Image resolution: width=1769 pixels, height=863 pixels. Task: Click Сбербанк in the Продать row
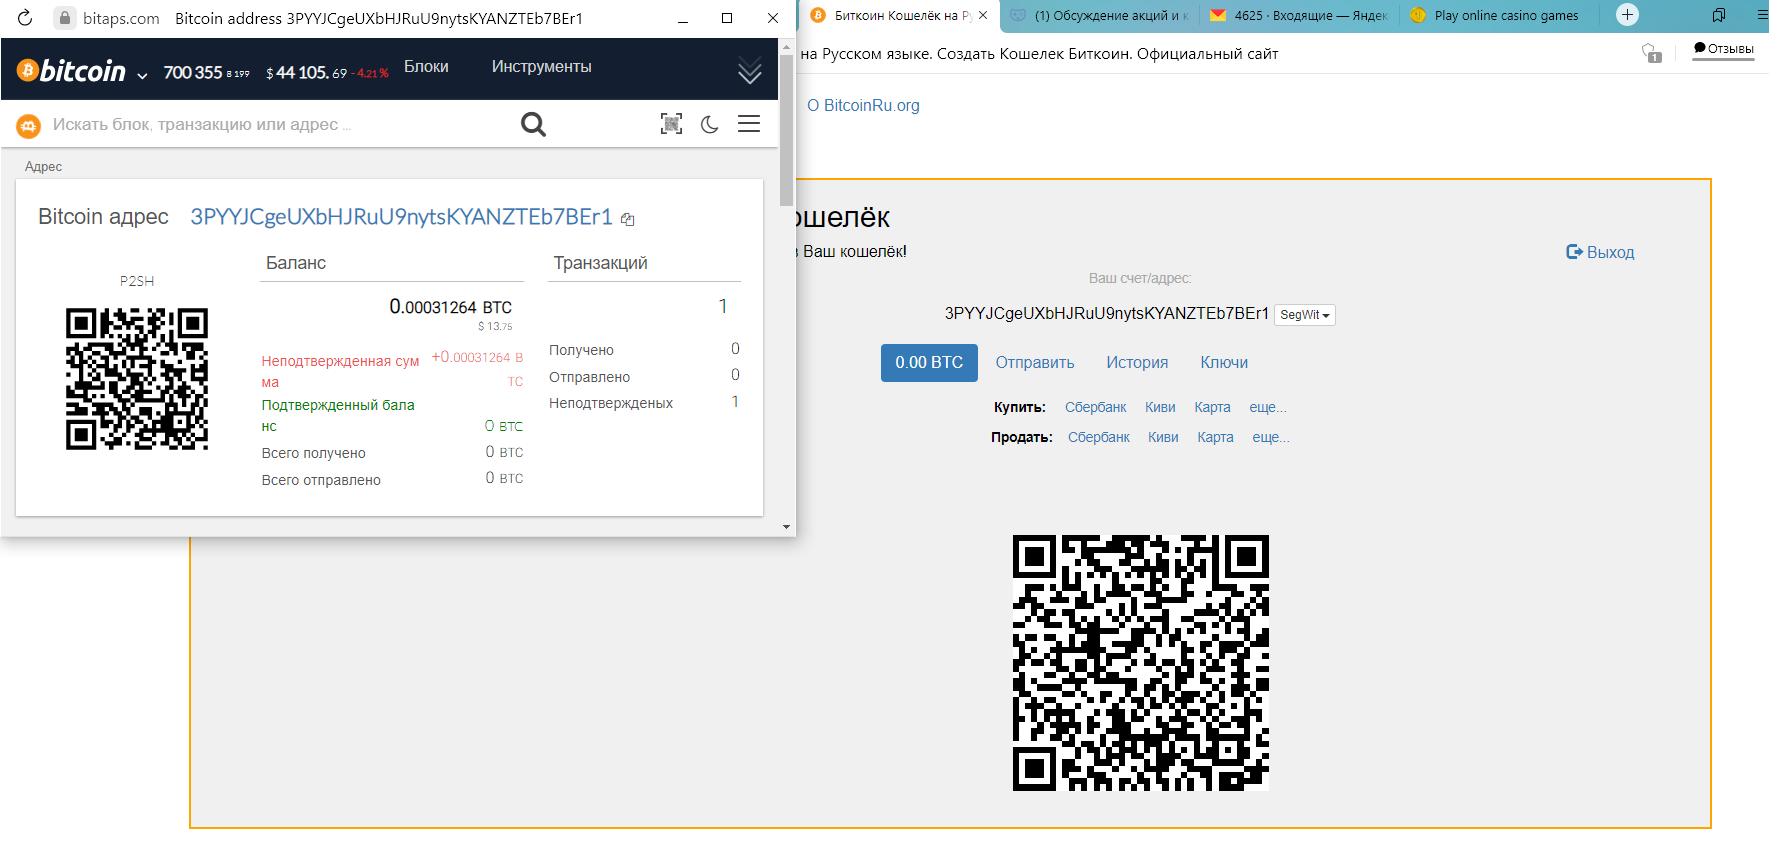(x=1098, y=437)
